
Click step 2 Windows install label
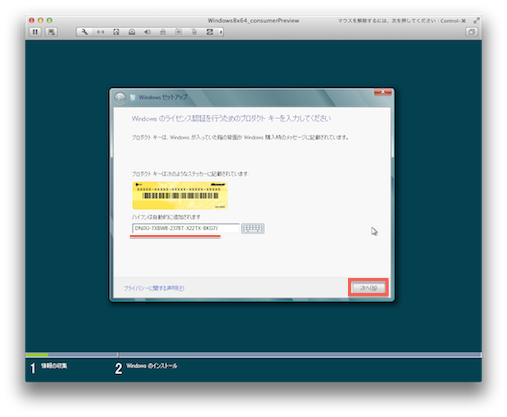pyautogui.click(x=152, y=366)
